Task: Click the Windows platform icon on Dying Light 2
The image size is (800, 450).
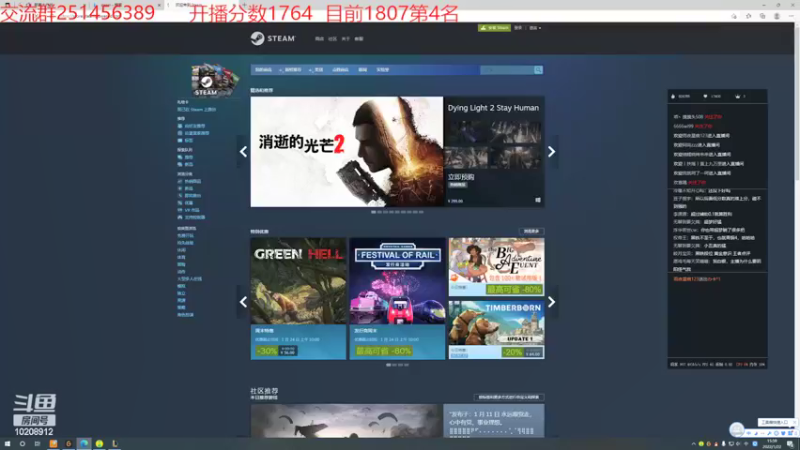Action: click(x=538, y=201)
